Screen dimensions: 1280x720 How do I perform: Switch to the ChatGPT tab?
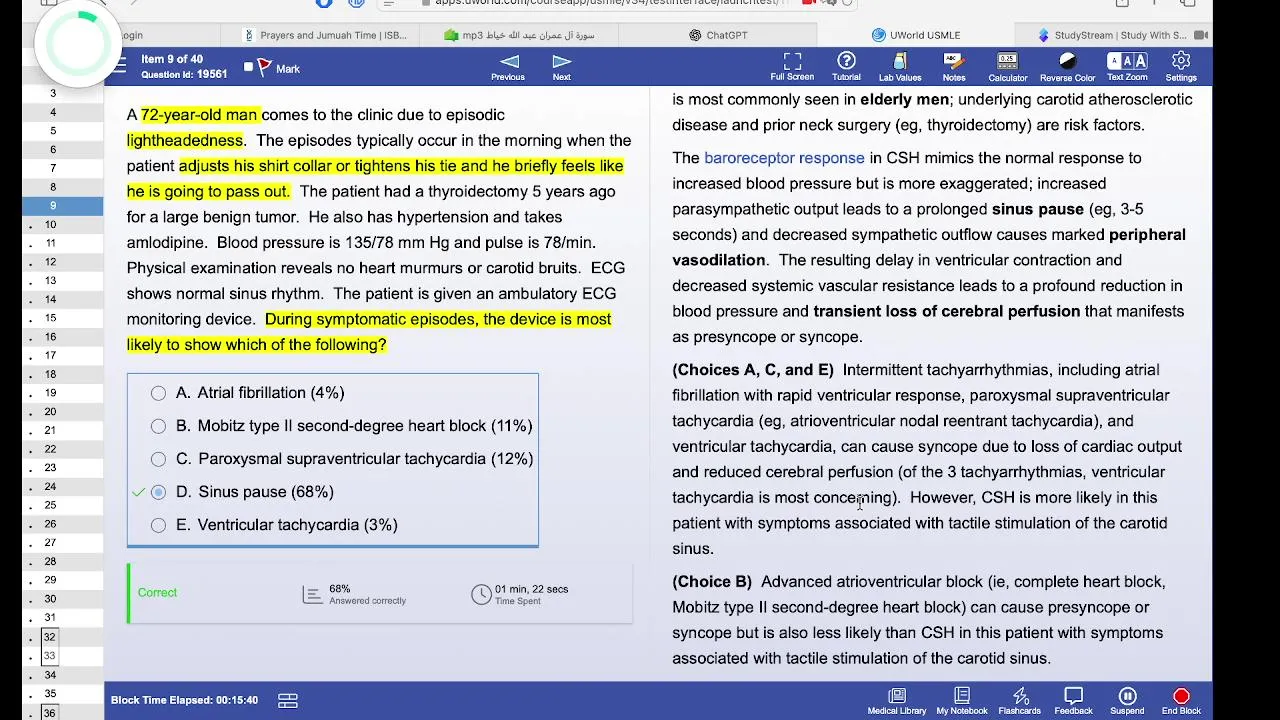[718, 35]
